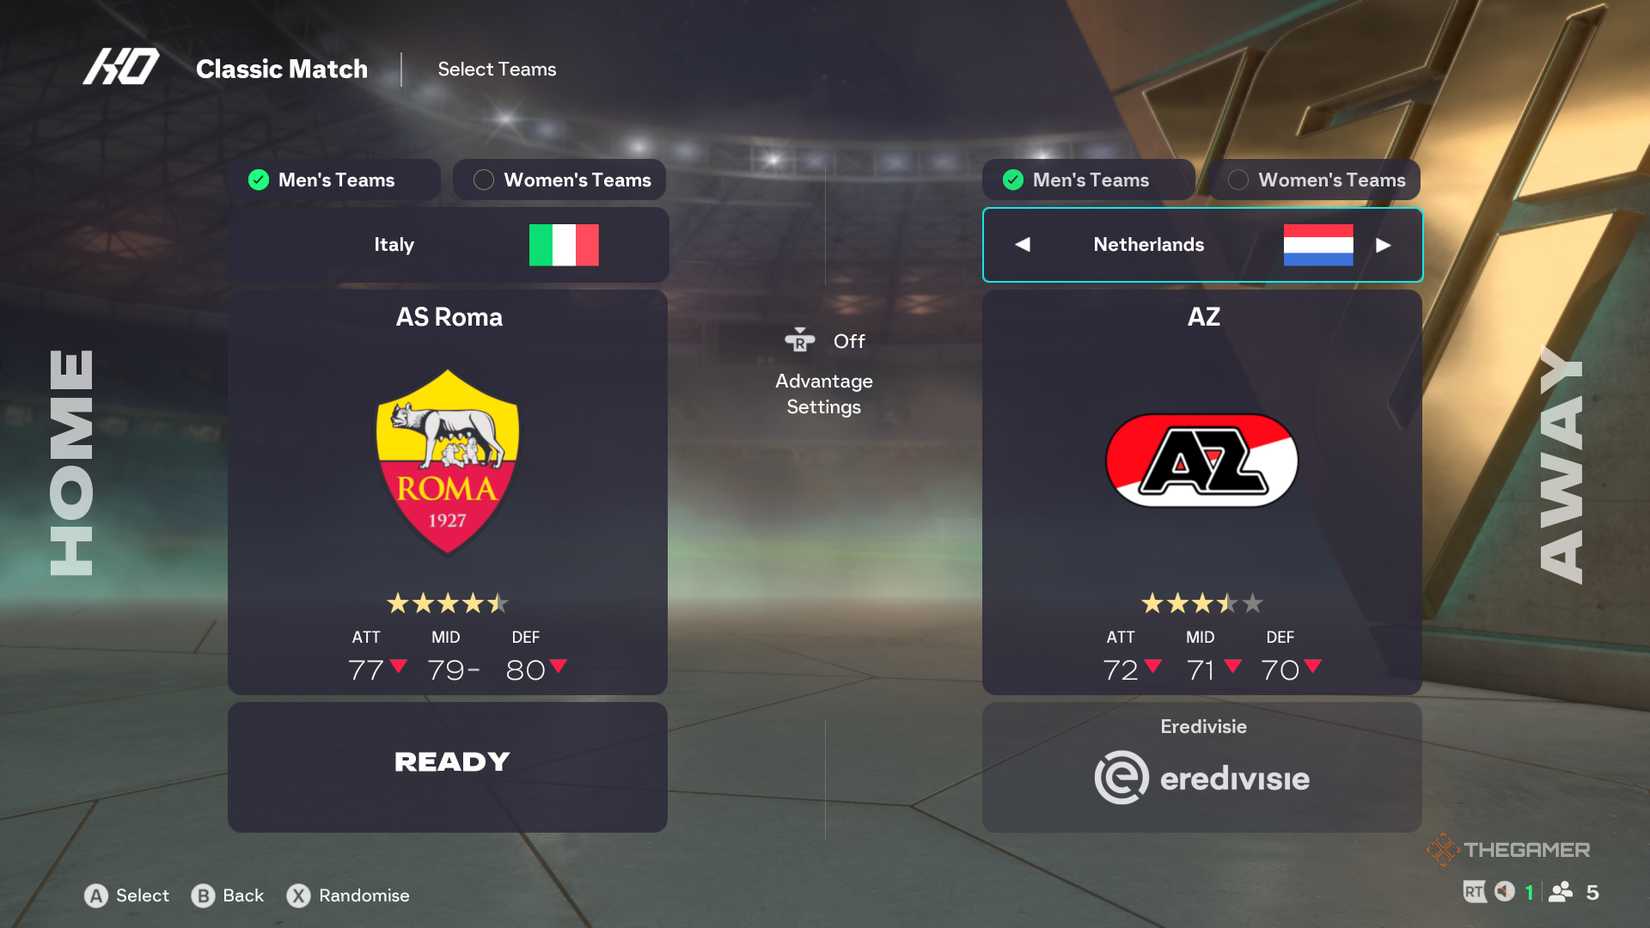Open Advantage Settings controller icon
This screenshot has width=1650, height=928.
(800, 341)
